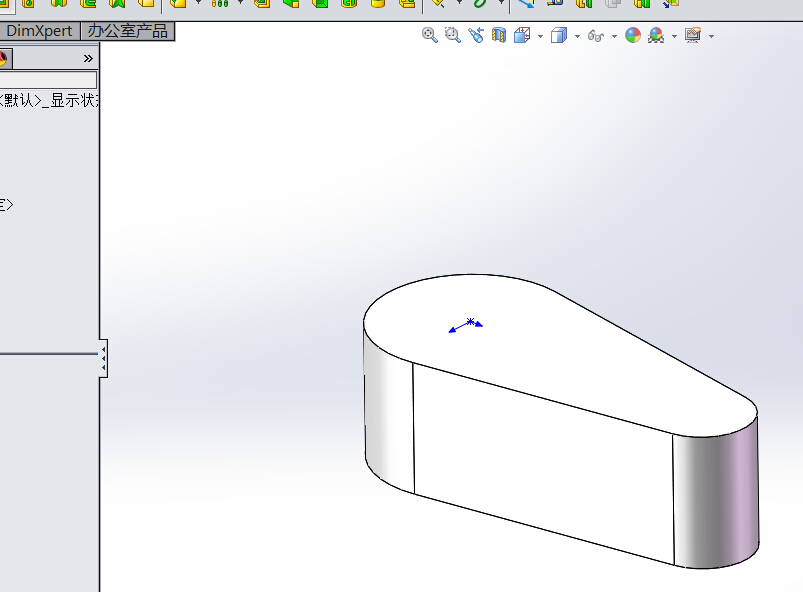Expand the Display Style dropdown arrow
Viewport: 803px width, 592px height.
[x=577, y=36]
